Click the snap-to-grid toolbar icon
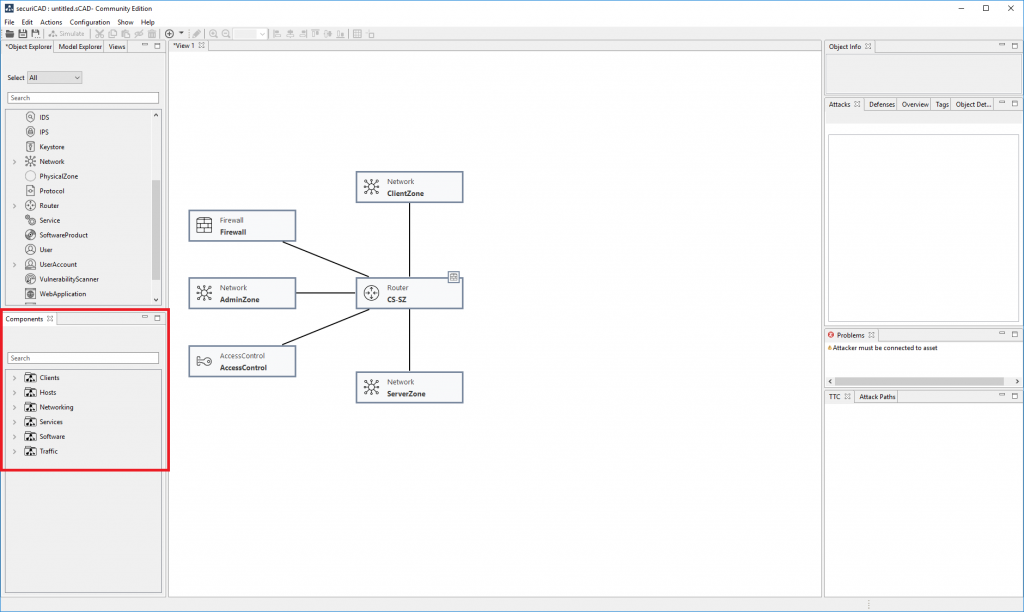1024x612 pixels. tap(370, 34)
